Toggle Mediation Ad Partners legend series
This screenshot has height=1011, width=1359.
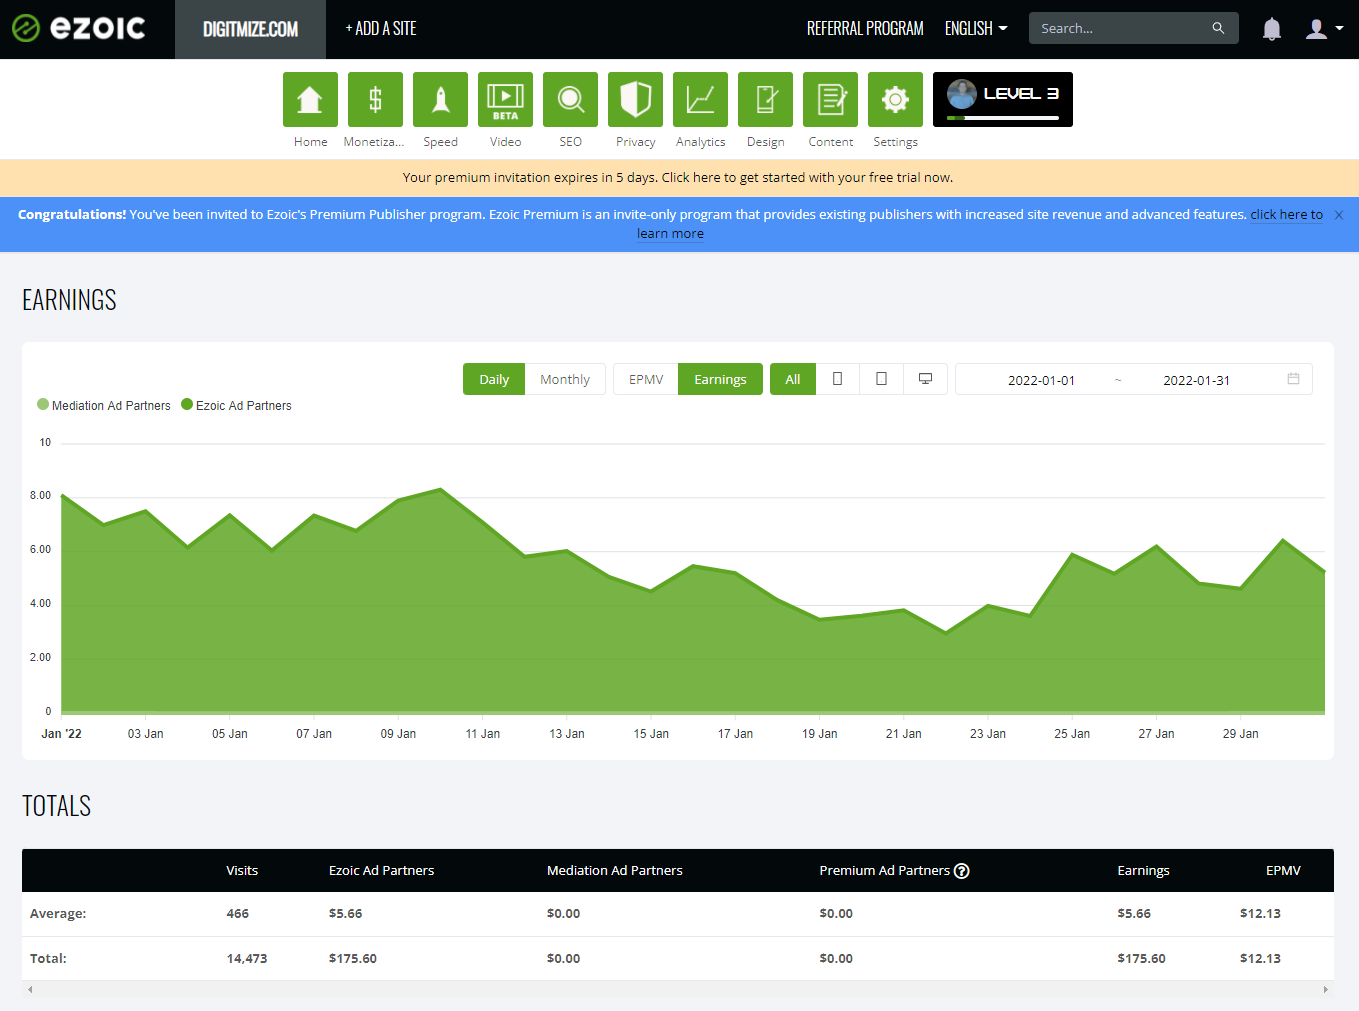[x=104, y=405]
